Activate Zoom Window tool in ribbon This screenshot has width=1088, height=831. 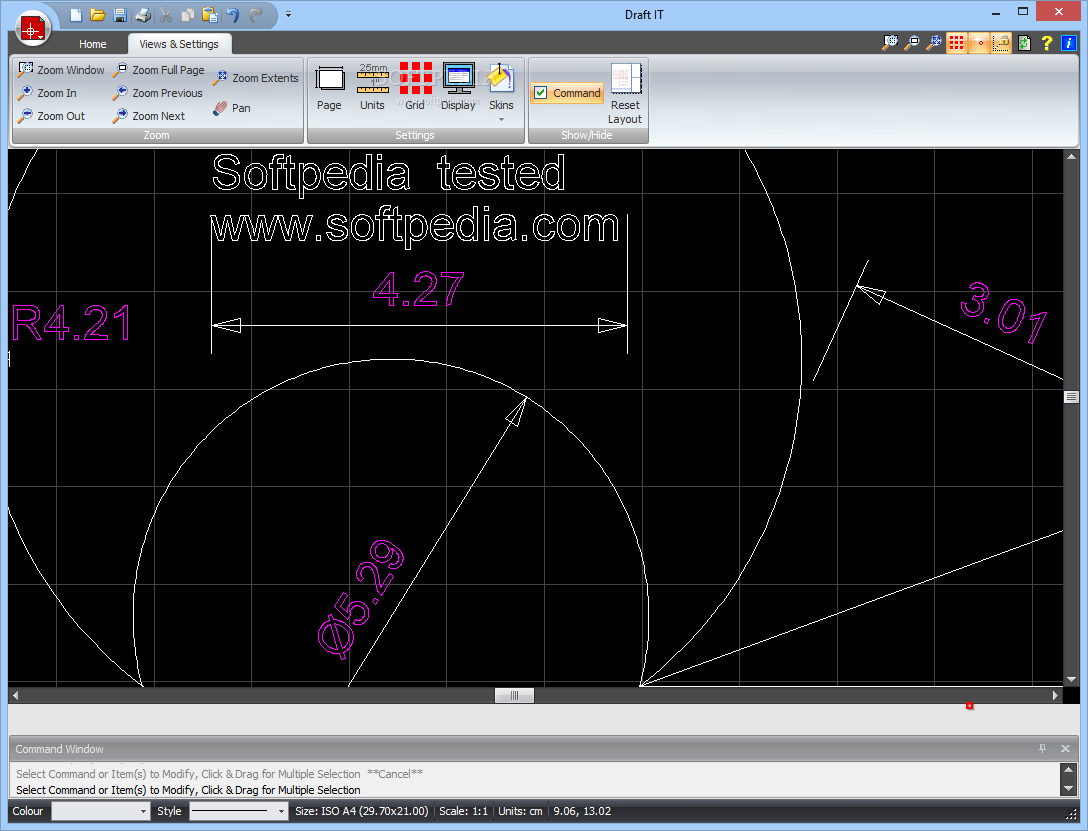61,70
